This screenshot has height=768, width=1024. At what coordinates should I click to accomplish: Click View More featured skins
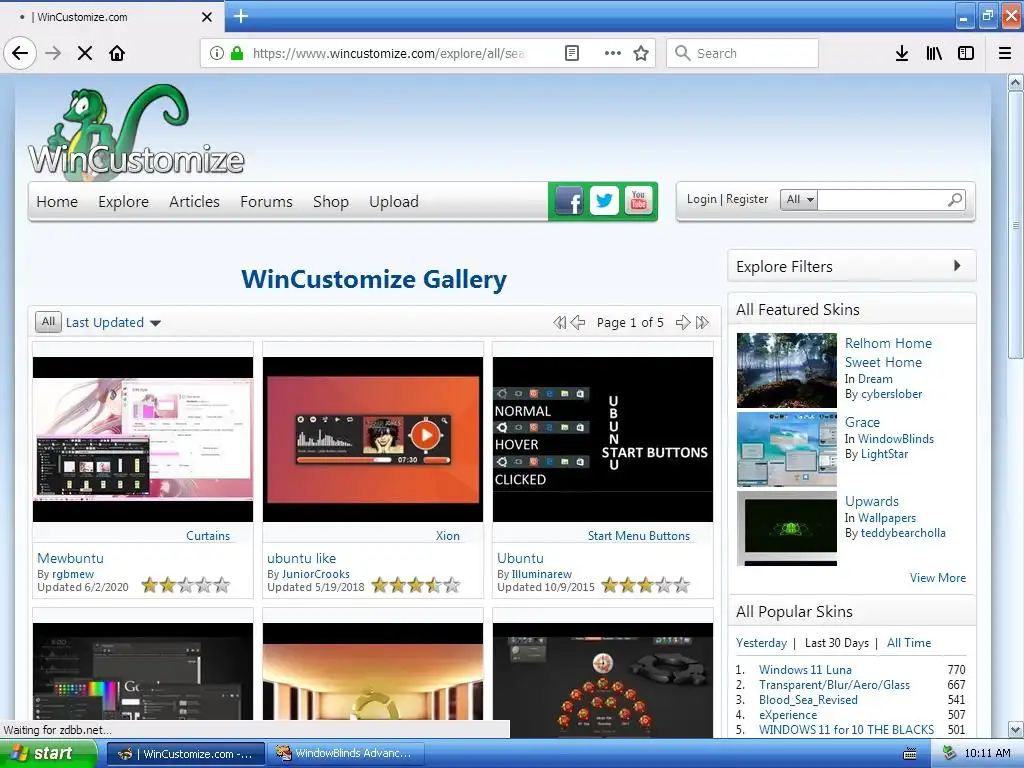click(x=937, y=577)
